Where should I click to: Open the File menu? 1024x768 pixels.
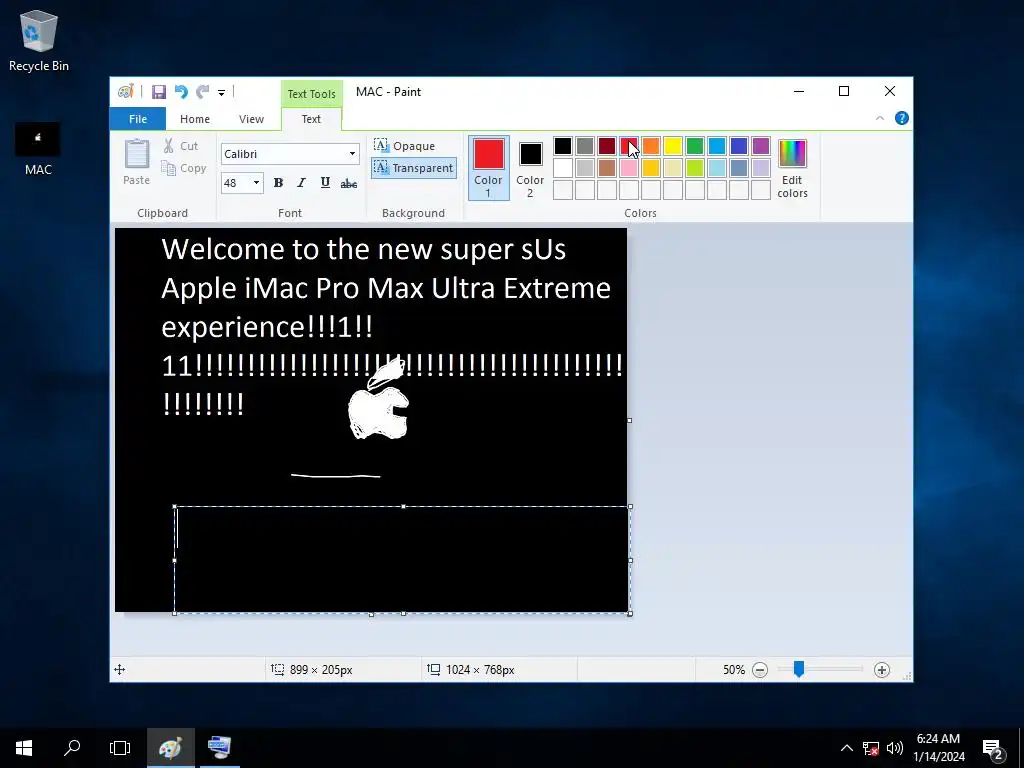point(138,119)
